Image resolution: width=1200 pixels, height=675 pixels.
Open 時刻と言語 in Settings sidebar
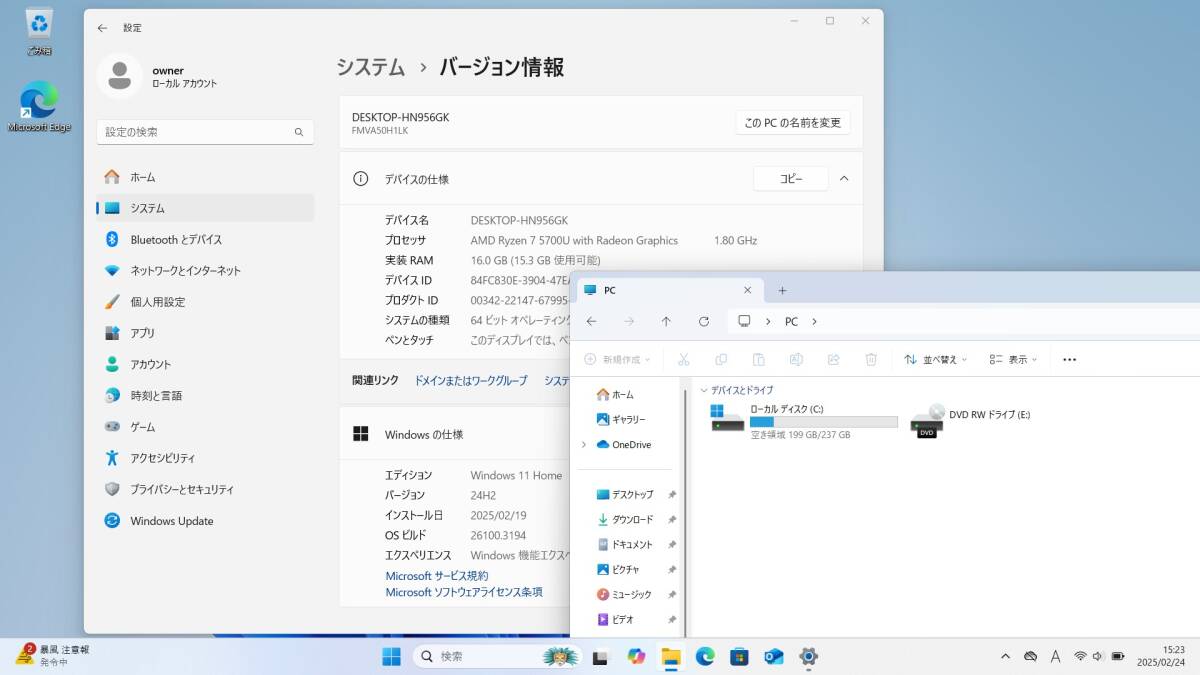pyautogui.click(x=205, y=395)
